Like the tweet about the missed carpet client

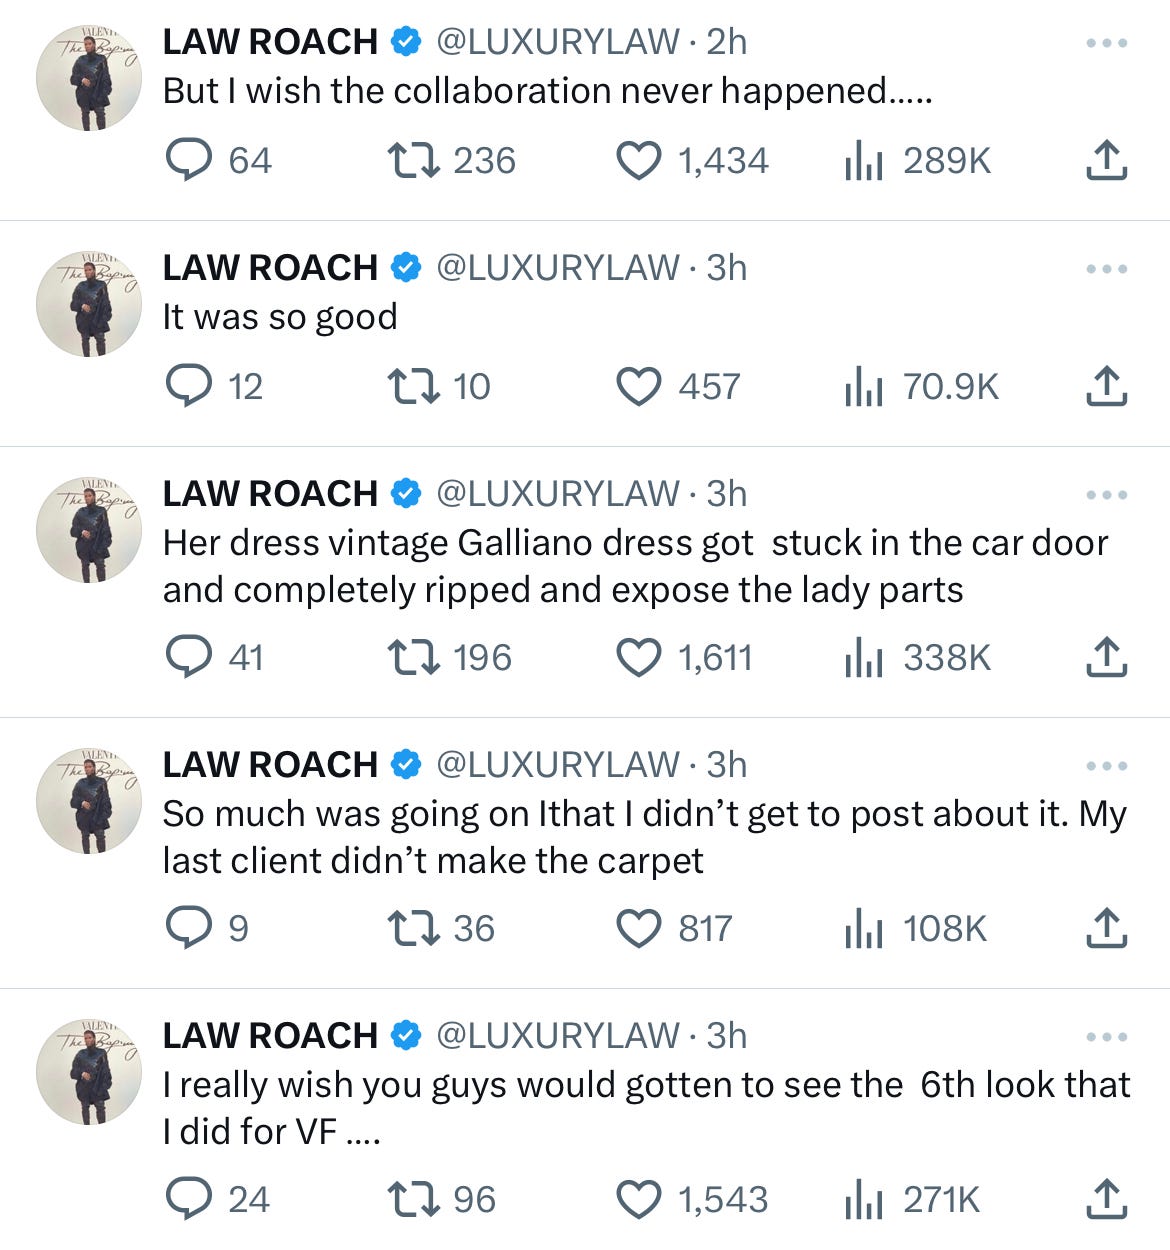click(637, 929)
